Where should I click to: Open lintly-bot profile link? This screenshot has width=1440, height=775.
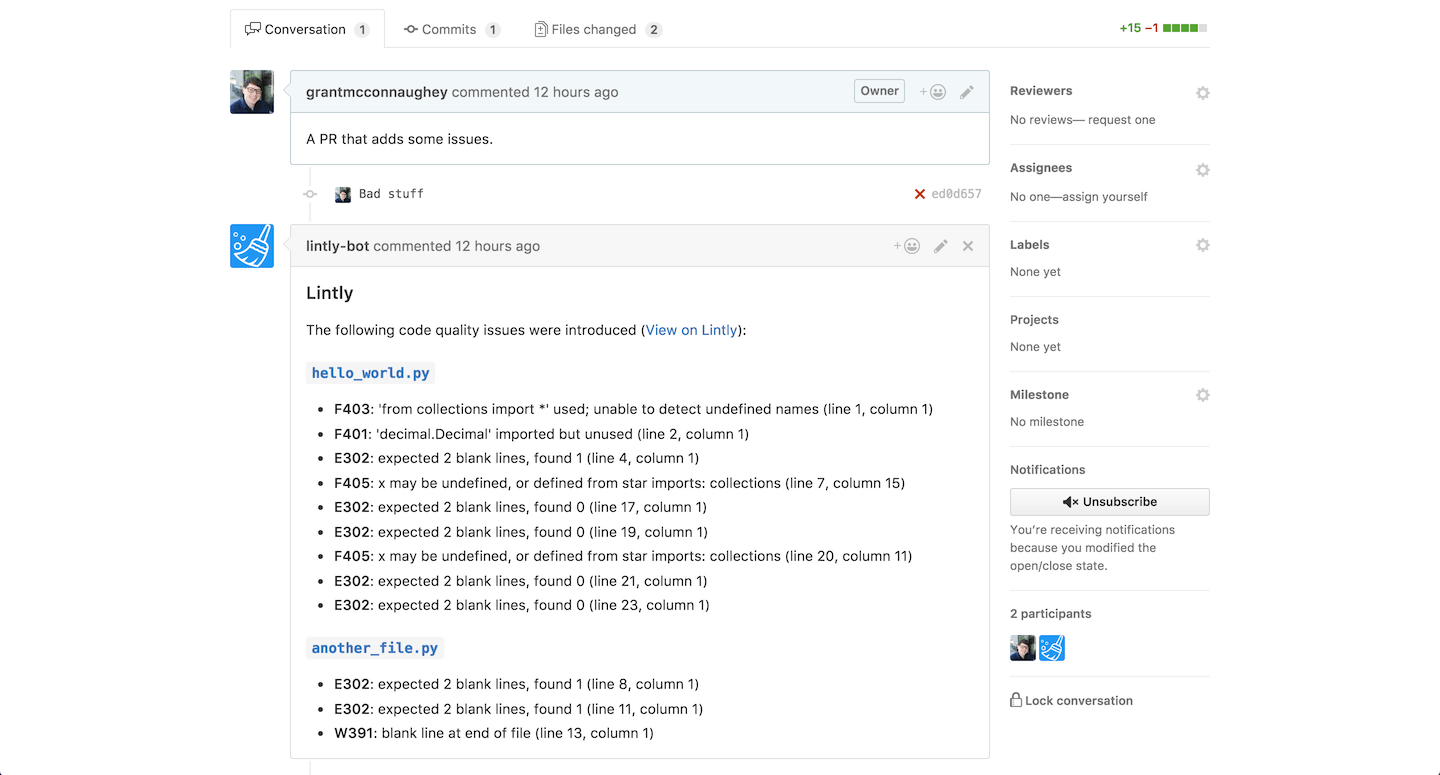[x=338, y=246]
